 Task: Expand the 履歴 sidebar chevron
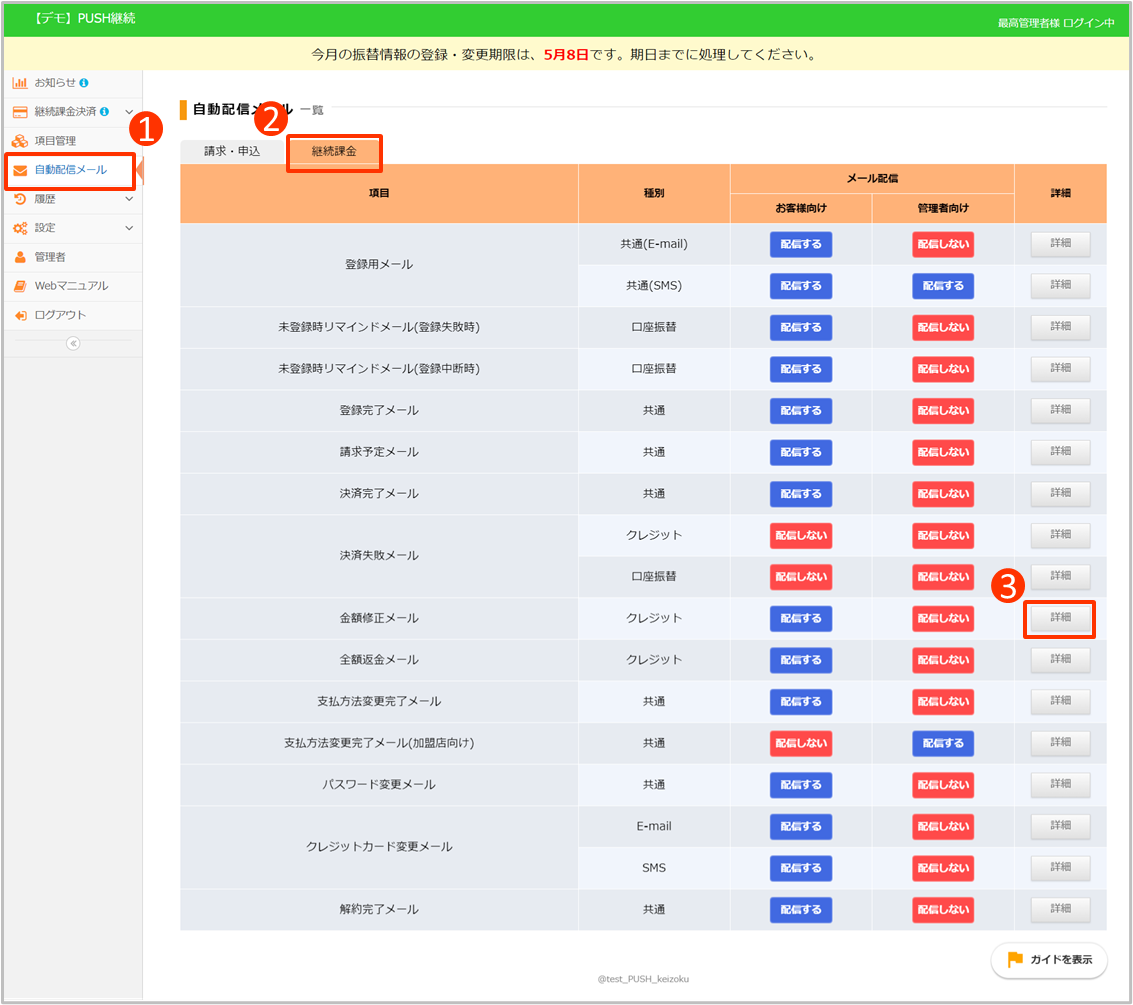(129, 199)
